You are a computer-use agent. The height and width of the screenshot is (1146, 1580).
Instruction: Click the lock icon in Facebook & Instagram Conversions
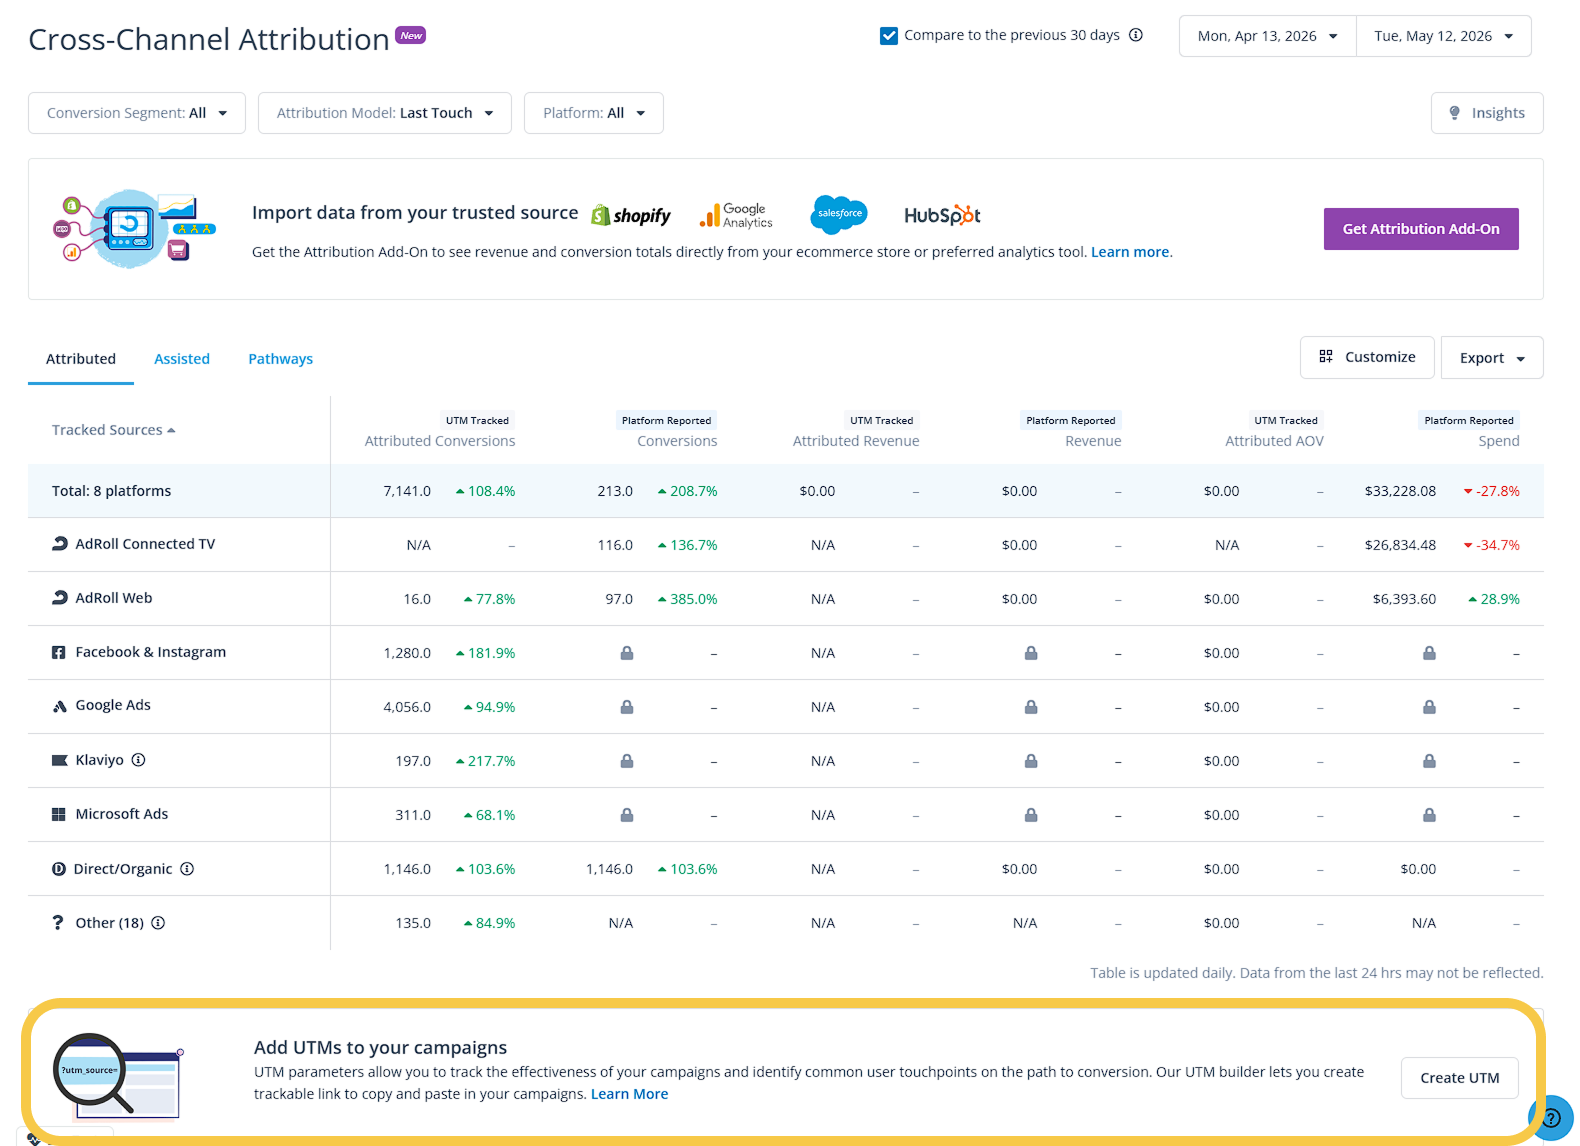pos(627,653)
